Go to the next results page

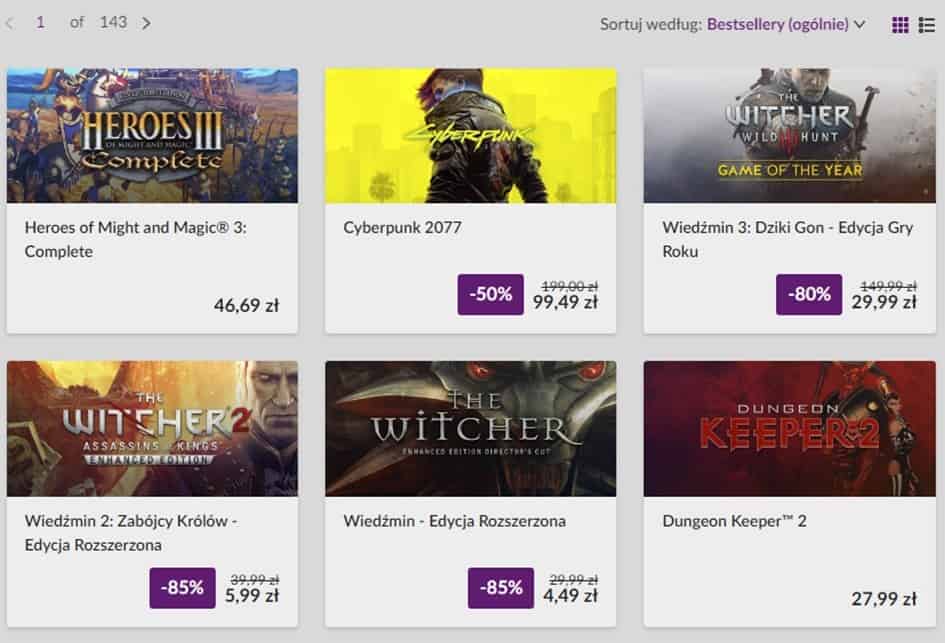tap(146, 23)
